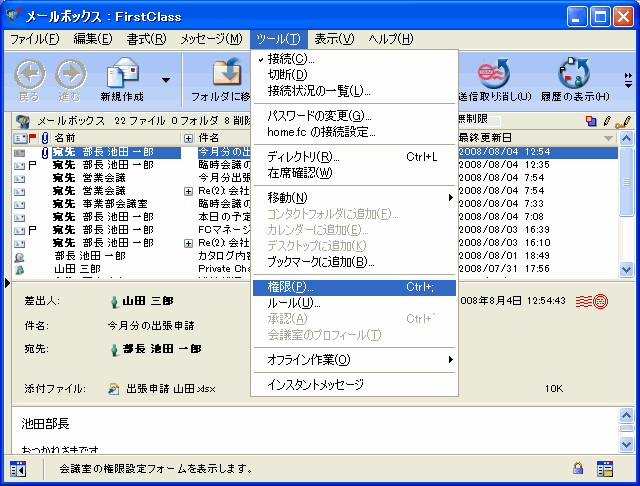Click the 送信取り消し (Unsend) toolbar icon
This screenshot has height=486, width=640.
pos(492,74)
